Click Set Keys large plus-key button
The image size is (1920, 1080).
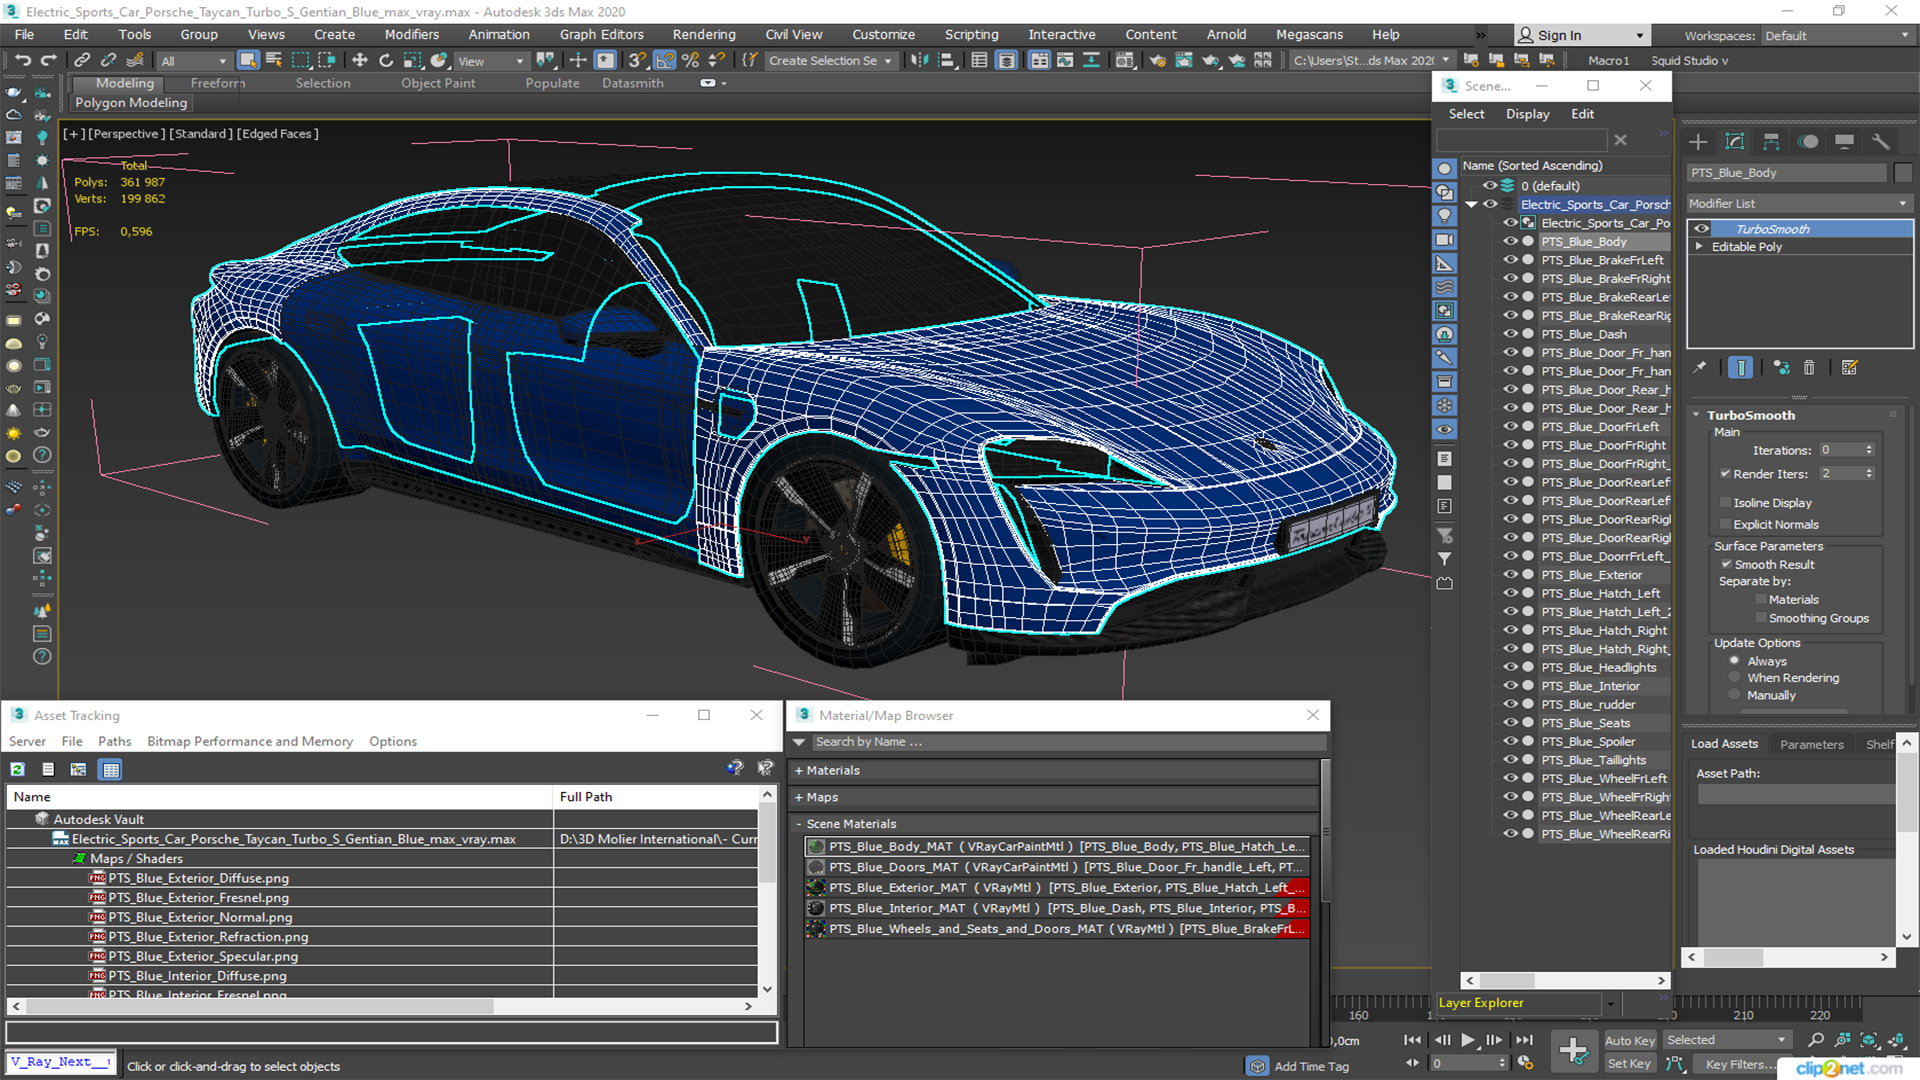pos(1573,1051)
